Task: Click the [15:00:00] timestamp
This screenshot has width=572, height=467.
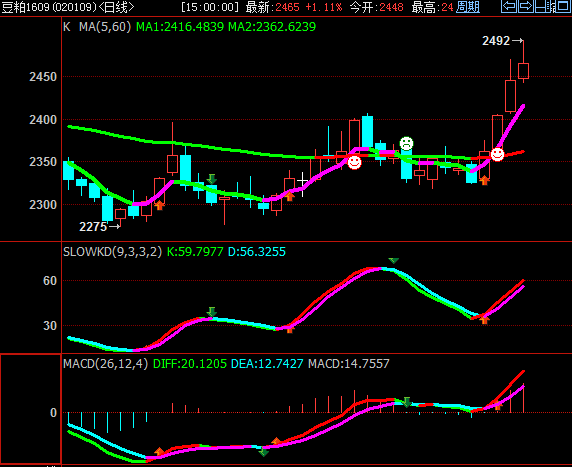Action: pyautogui.click(x=210, y=7)
